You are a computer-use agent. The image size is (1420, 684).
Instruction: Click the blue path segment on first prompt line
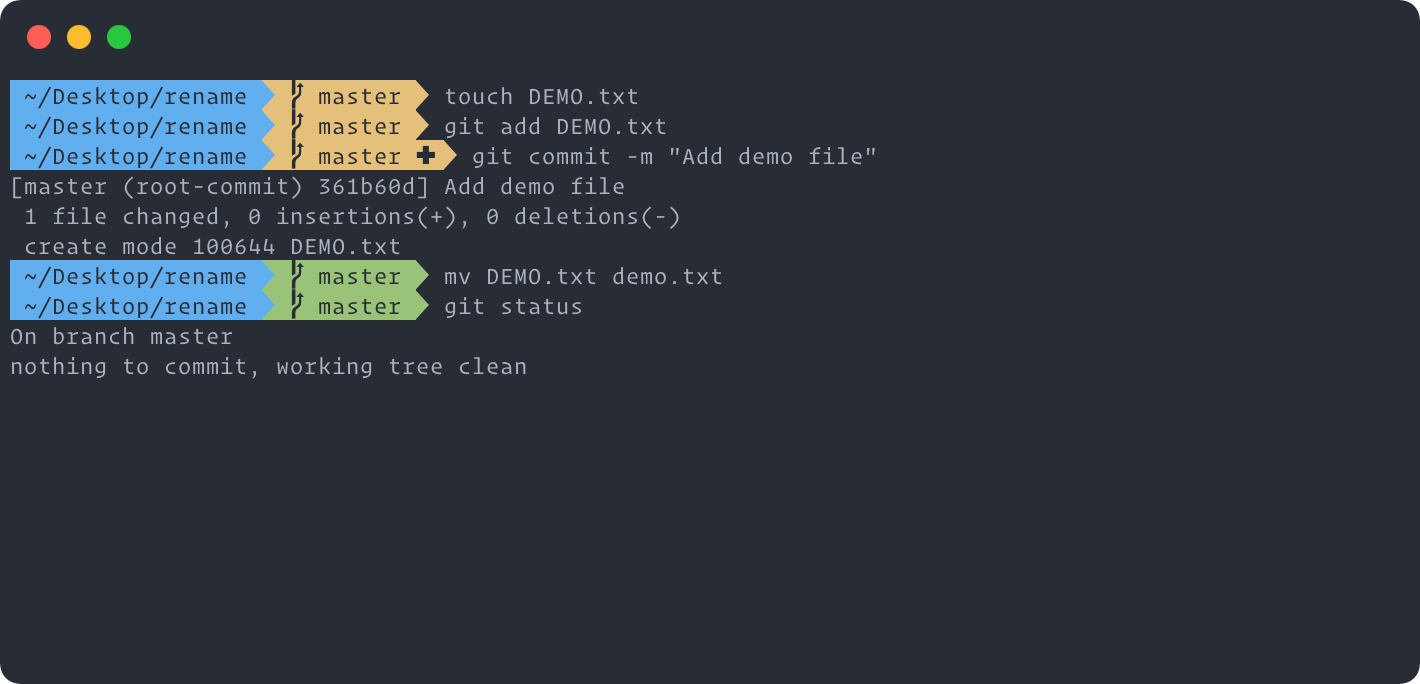[136, 96]
